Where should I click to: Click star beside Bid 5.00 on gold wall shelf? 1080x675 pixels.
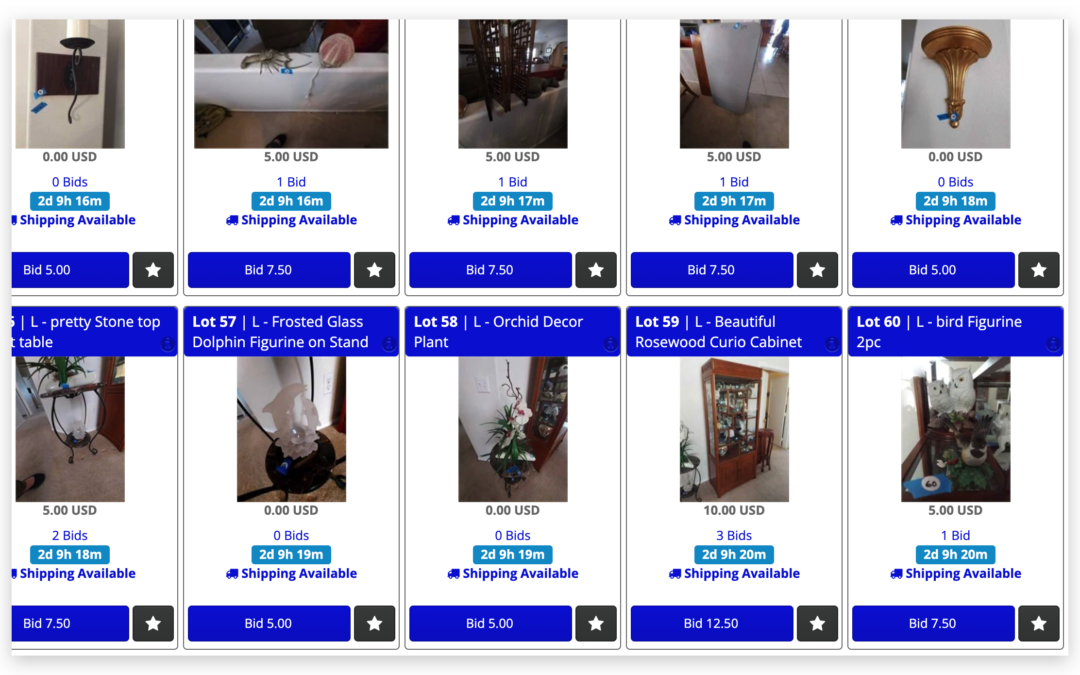pyautogui.click(x=1039, y=270)
